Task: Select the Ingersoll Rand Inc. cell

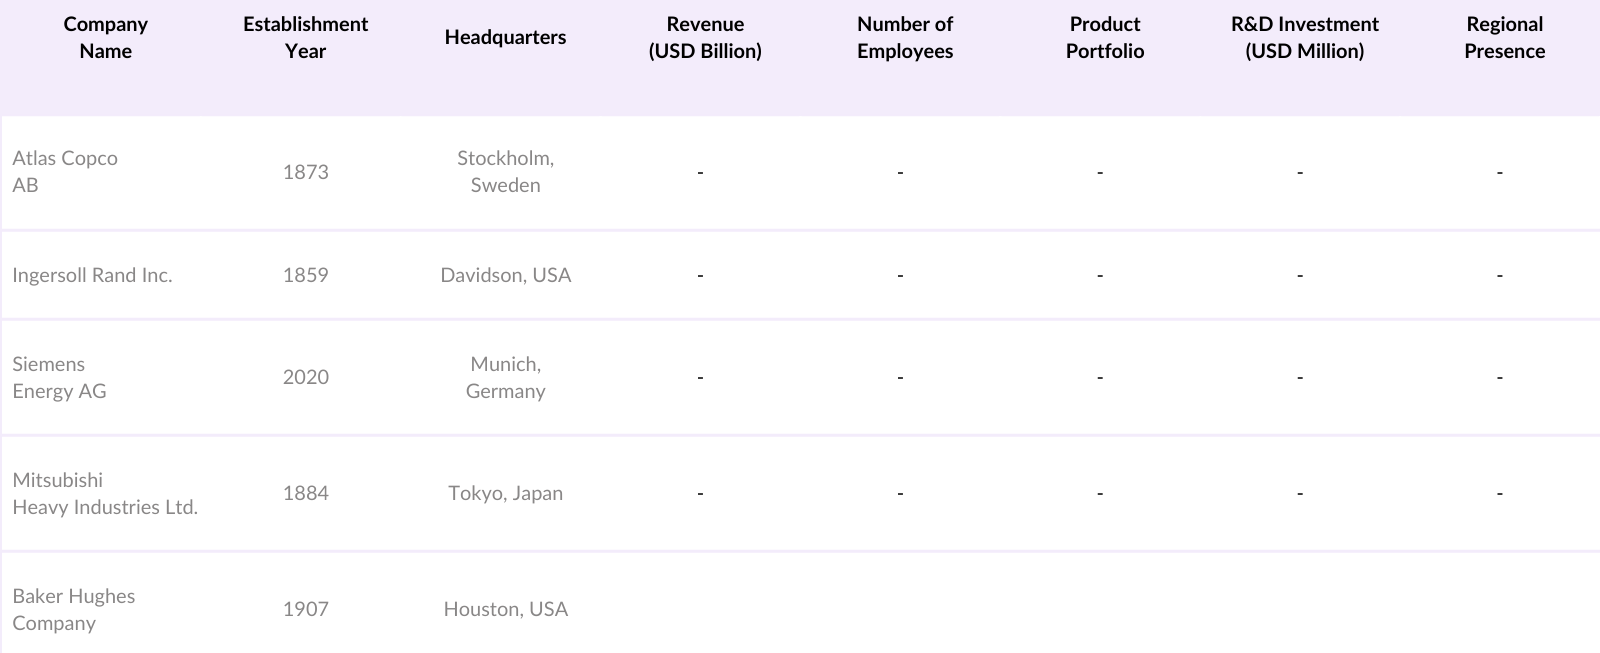Action: click(x=92, y=275)
